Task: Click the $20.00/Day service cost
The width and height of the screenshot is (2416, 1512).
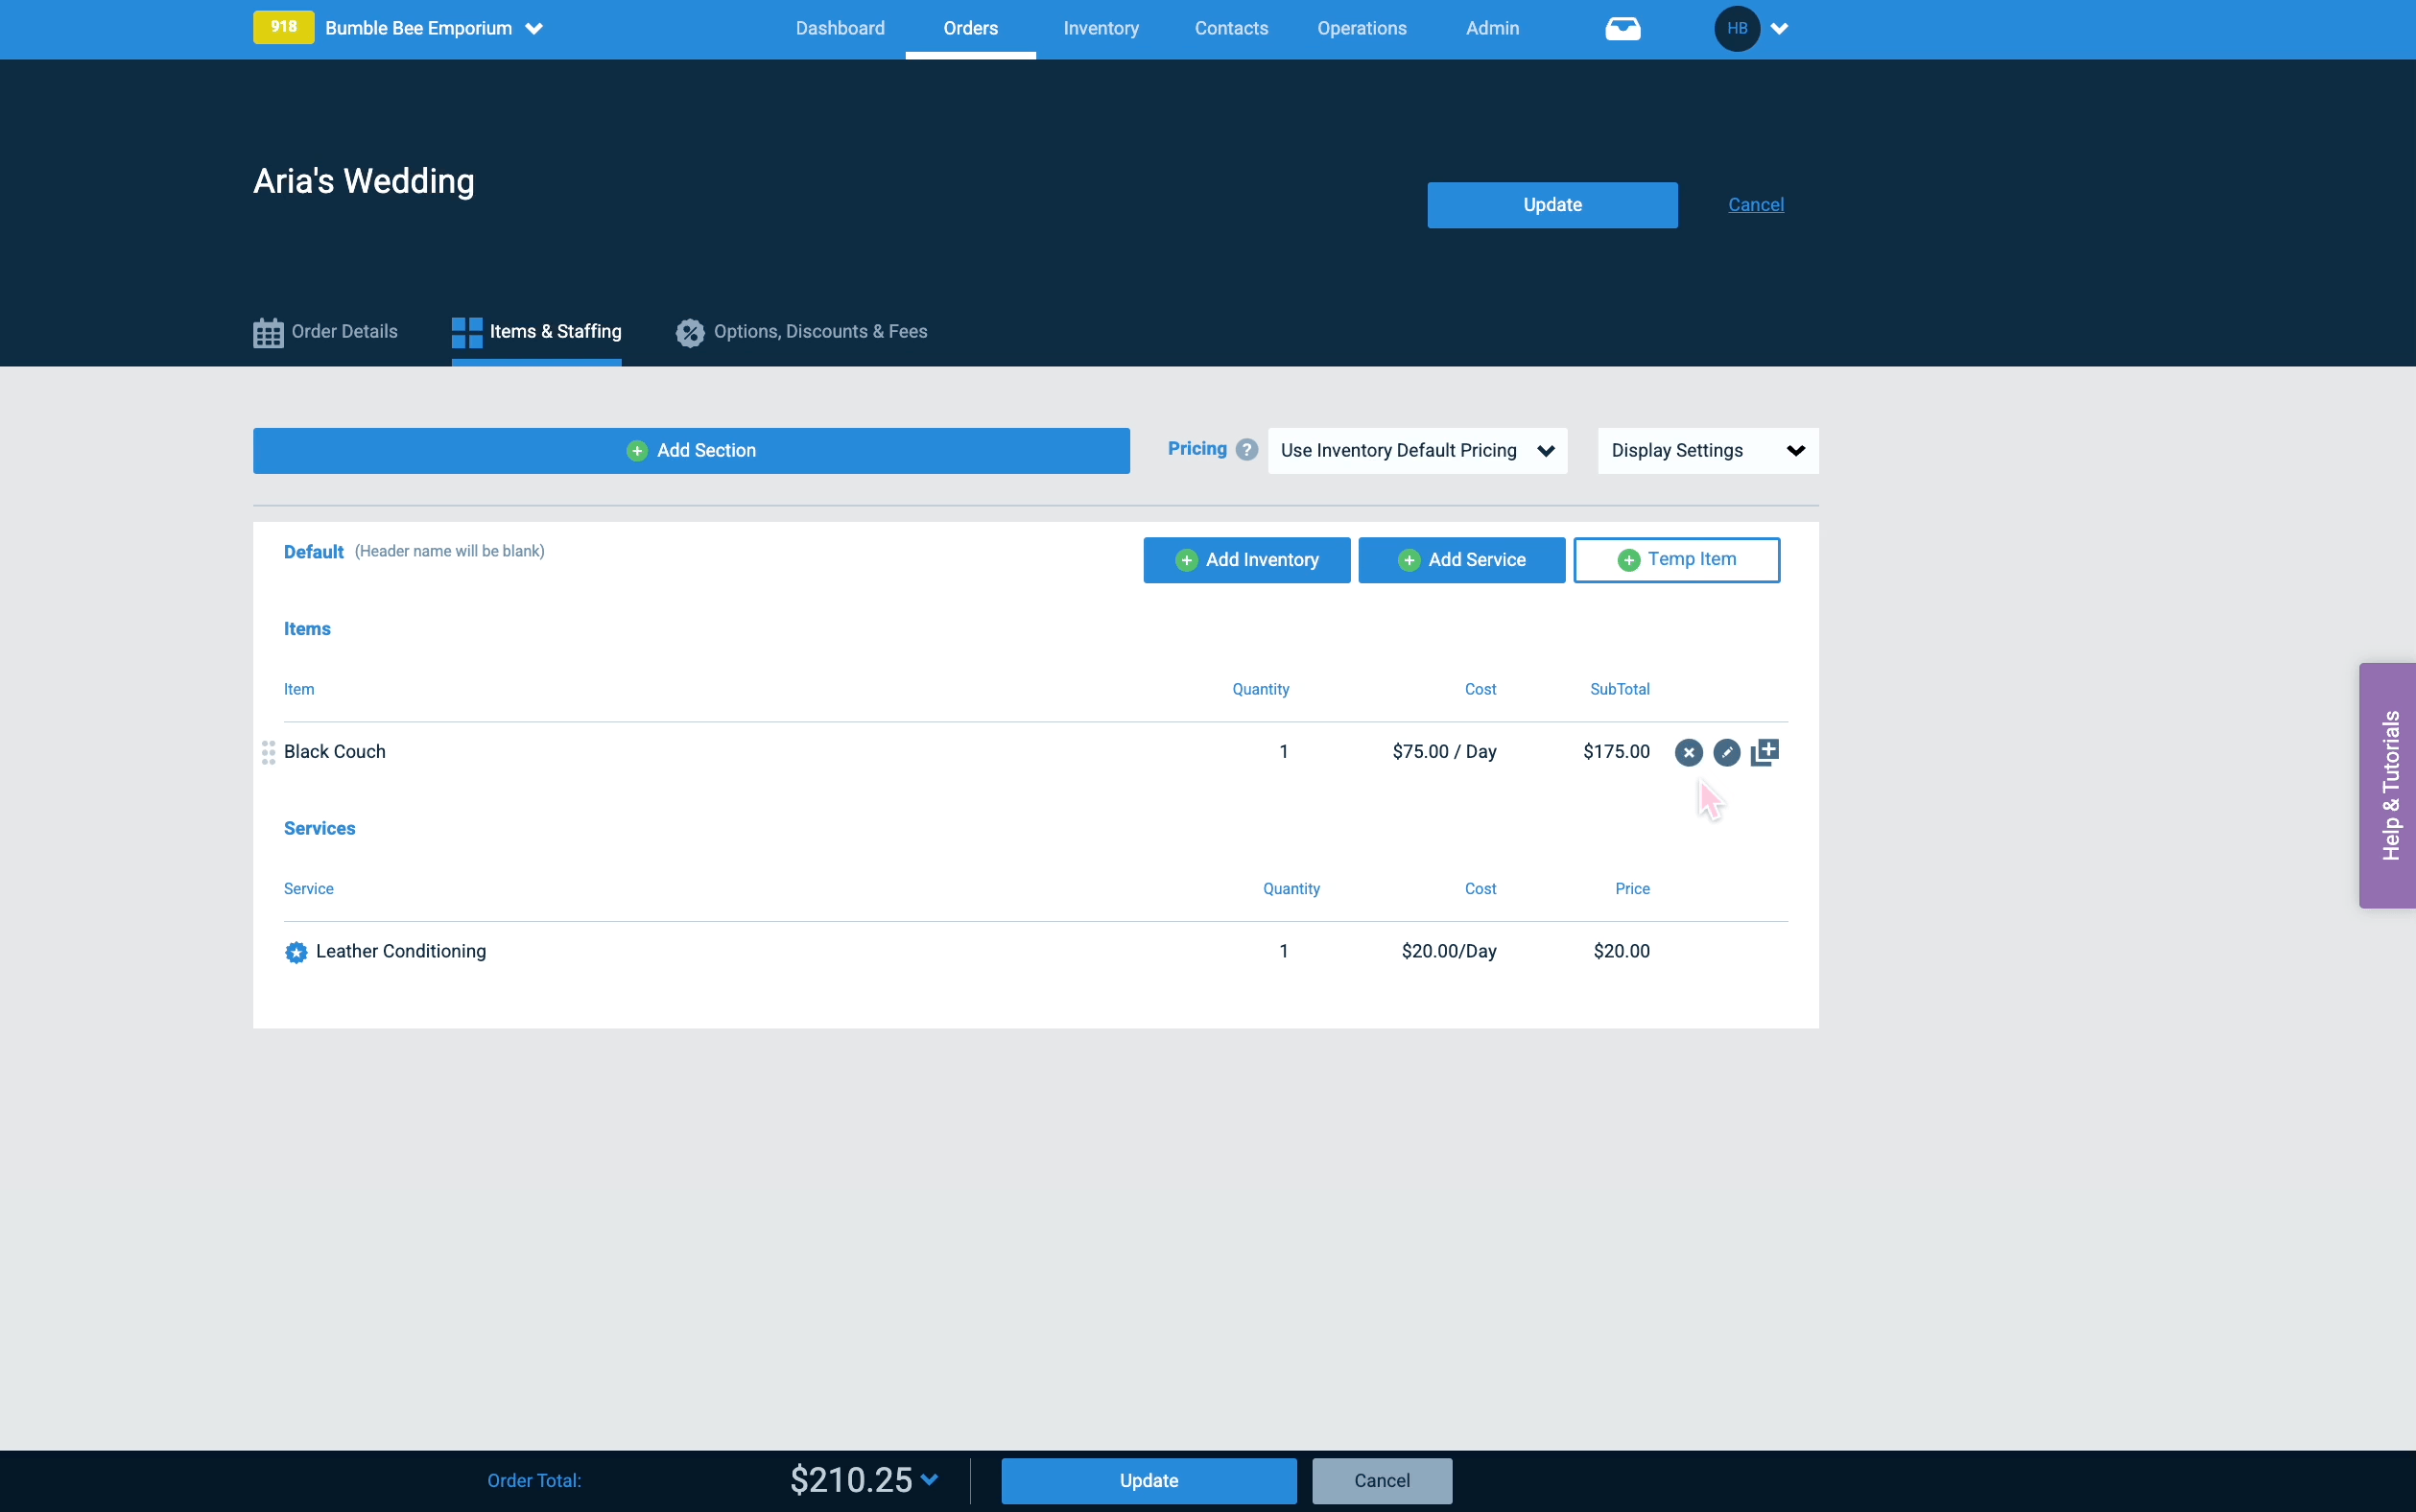Action: (1449, 952)
